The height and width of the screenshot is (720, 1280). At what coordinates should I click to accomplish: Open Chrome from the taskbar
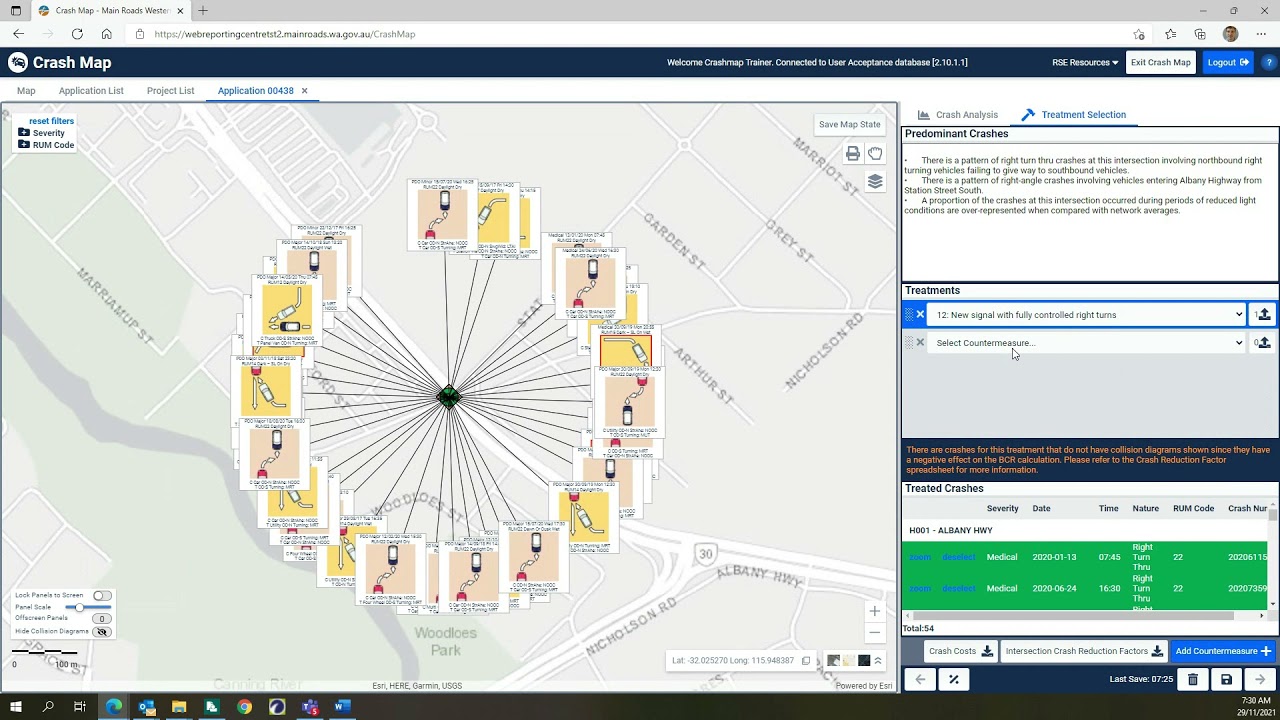click(x=244, y=707)
